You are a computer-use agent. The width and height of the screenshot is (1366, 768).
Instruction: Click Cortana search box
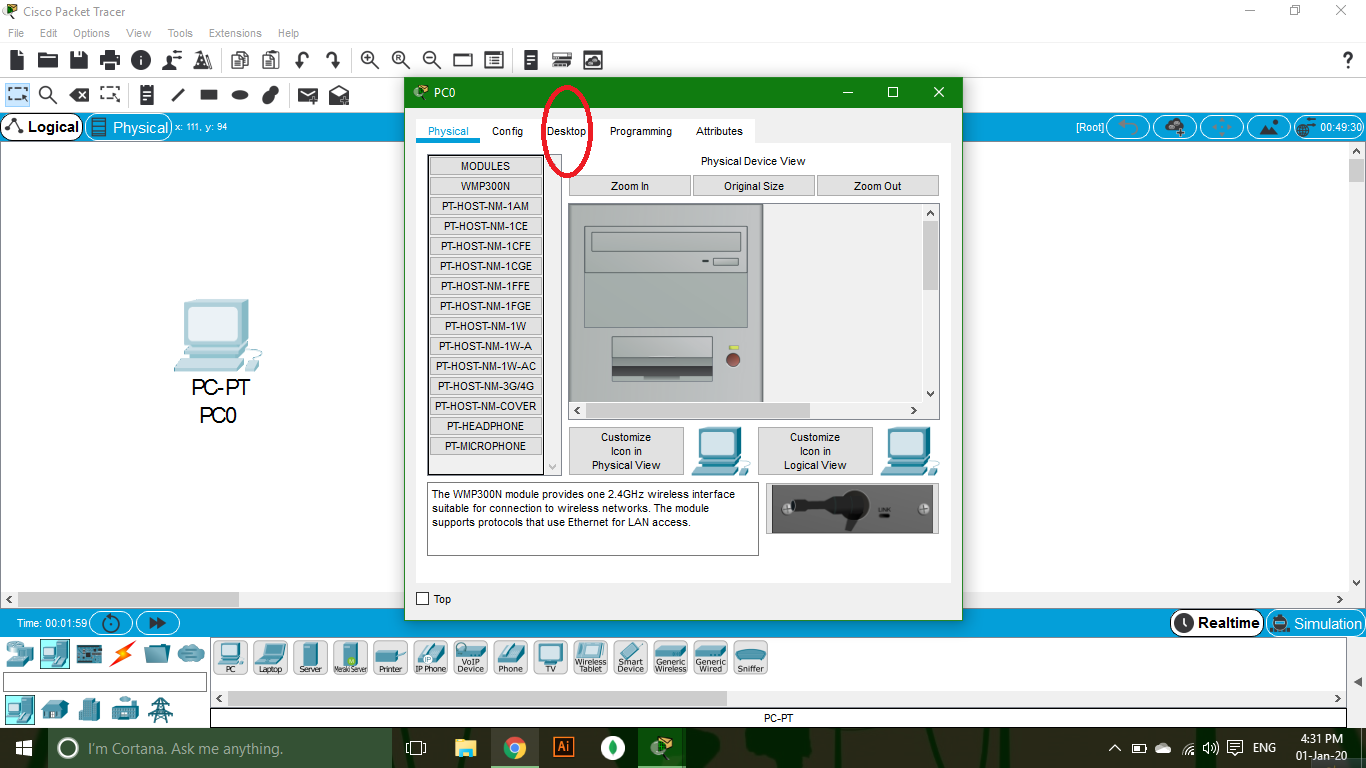pyautogui.click(x=219, y=748)
